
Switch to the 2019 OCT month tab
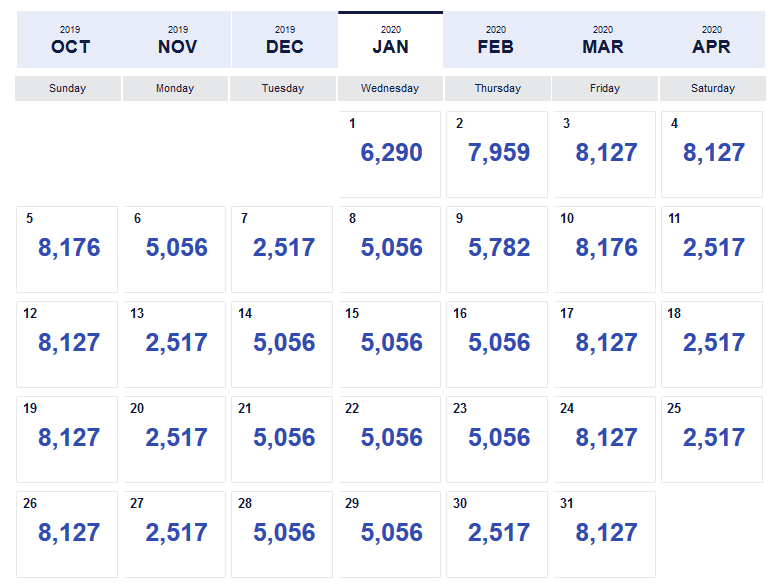pos(70,40)
